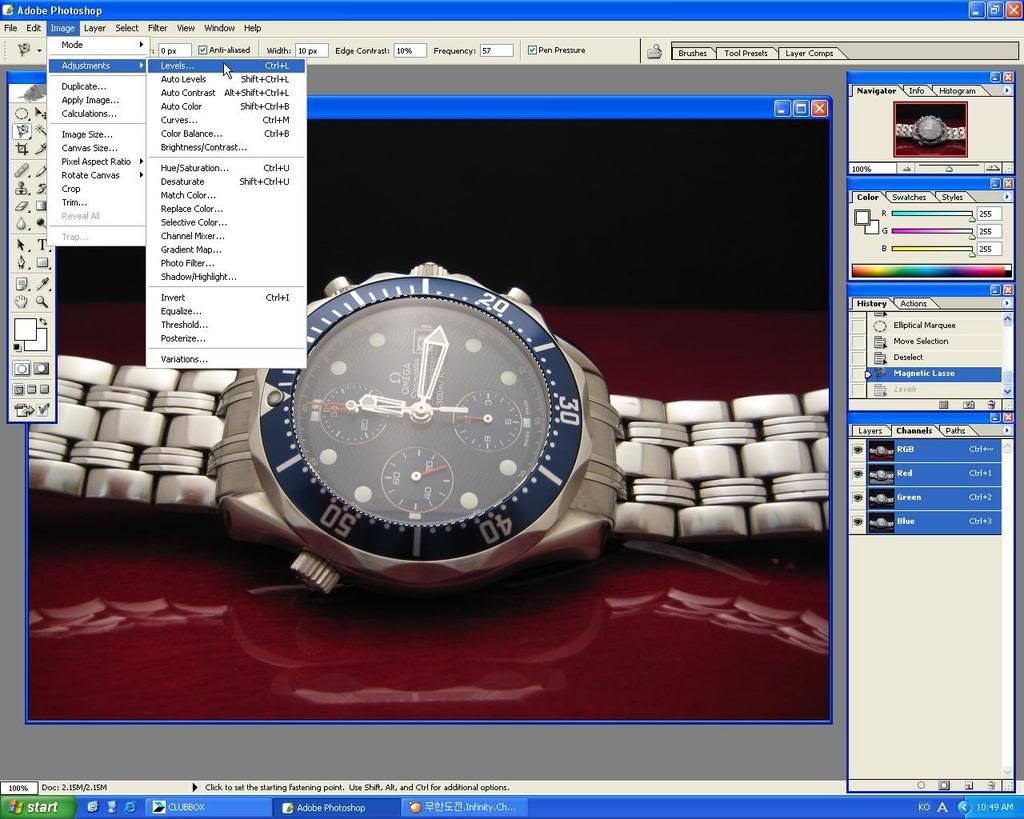Open the Navigator panel options menu arrow
Image resolution: width=1024 pixels, height=819 pixels.
(1006, 91)
